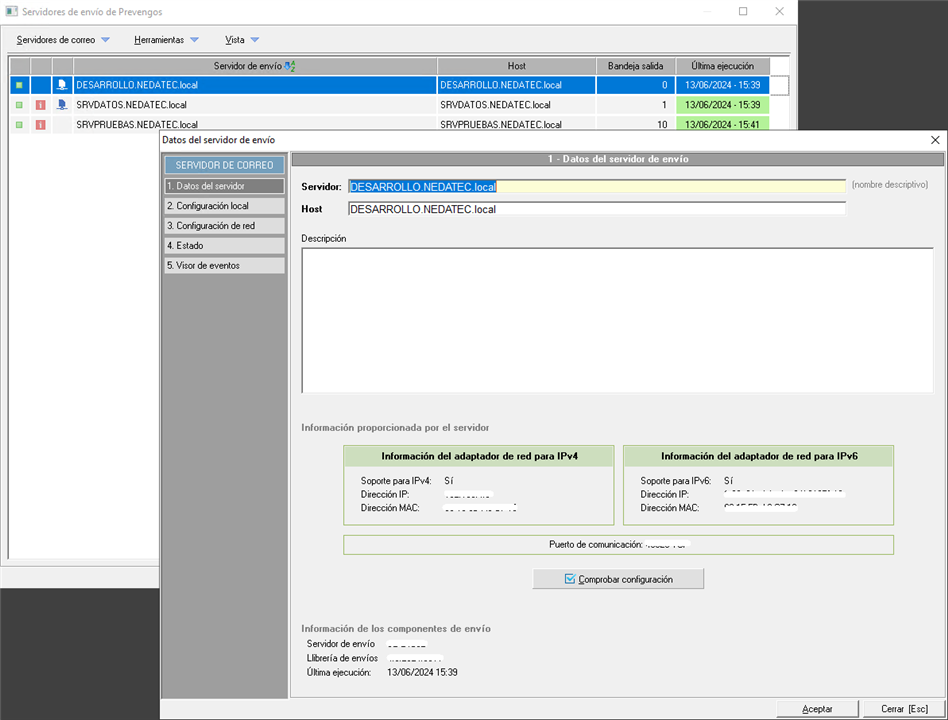
Task: Click the blue server icon of DESARROLLO row
Action: point(62,85)
